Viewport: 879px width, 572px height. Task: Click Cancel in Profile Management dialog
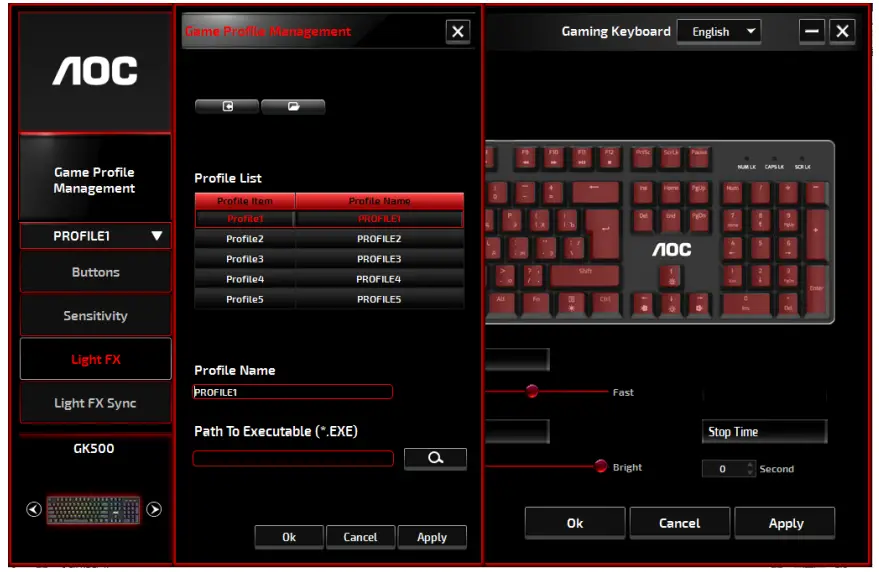point(360,537)
